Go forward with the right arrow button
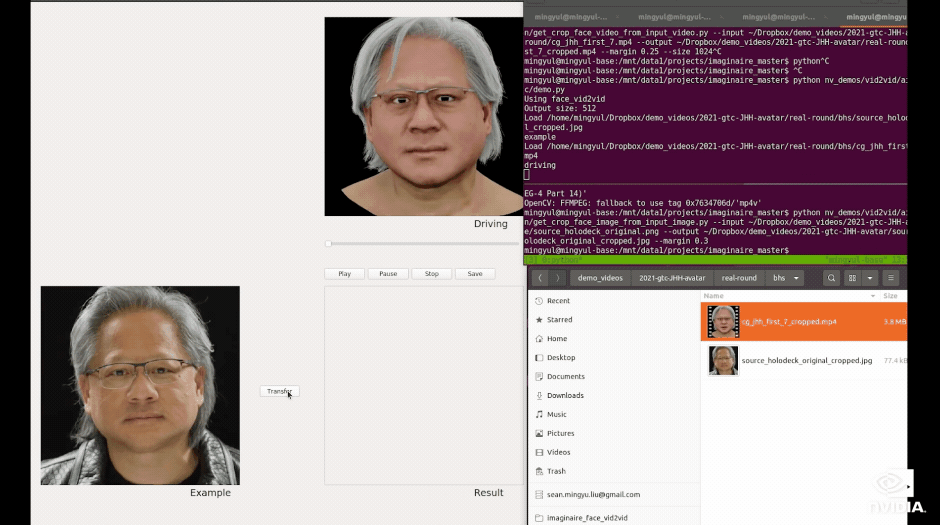 tap(558, 278)
